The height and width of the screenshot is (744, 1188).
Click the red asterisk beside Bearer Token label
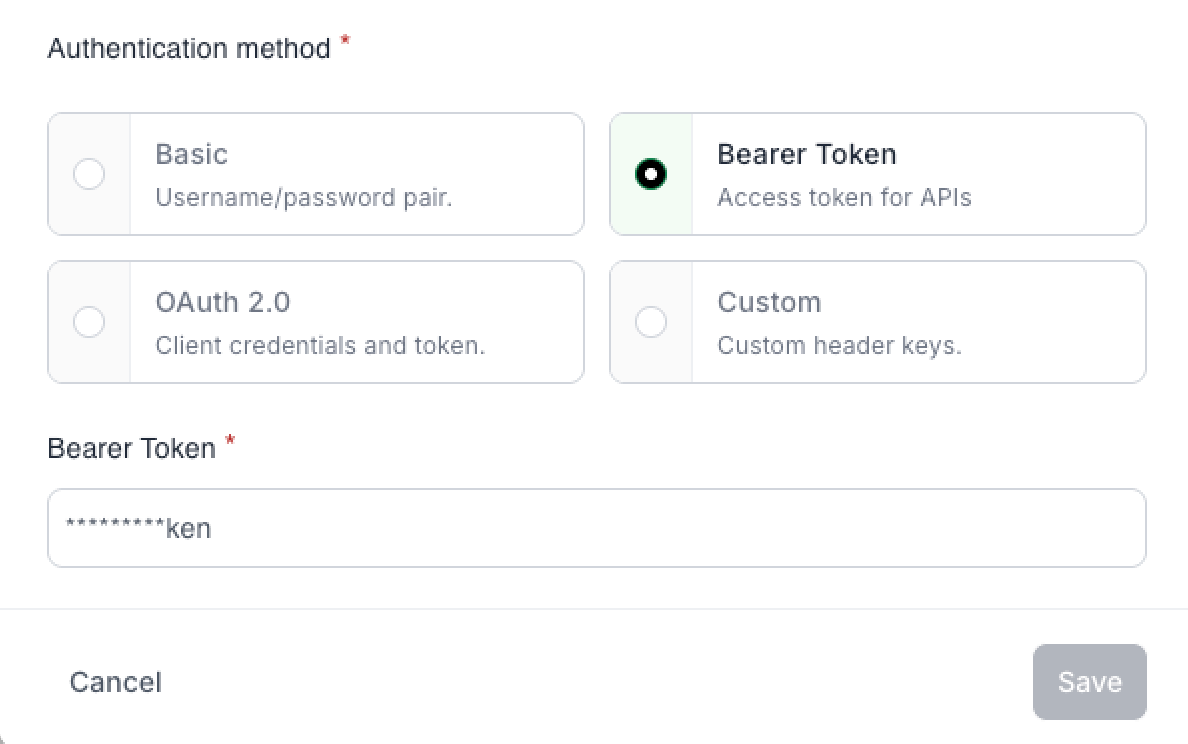click(x=230, y=442)
